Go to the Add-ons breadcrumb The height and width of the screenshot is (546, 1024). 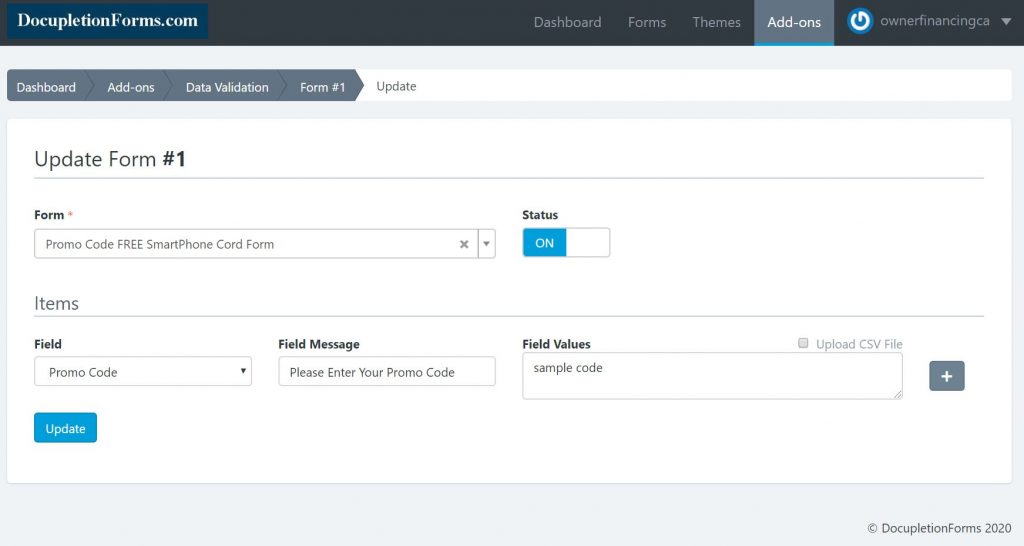click(x=131, y=87)
